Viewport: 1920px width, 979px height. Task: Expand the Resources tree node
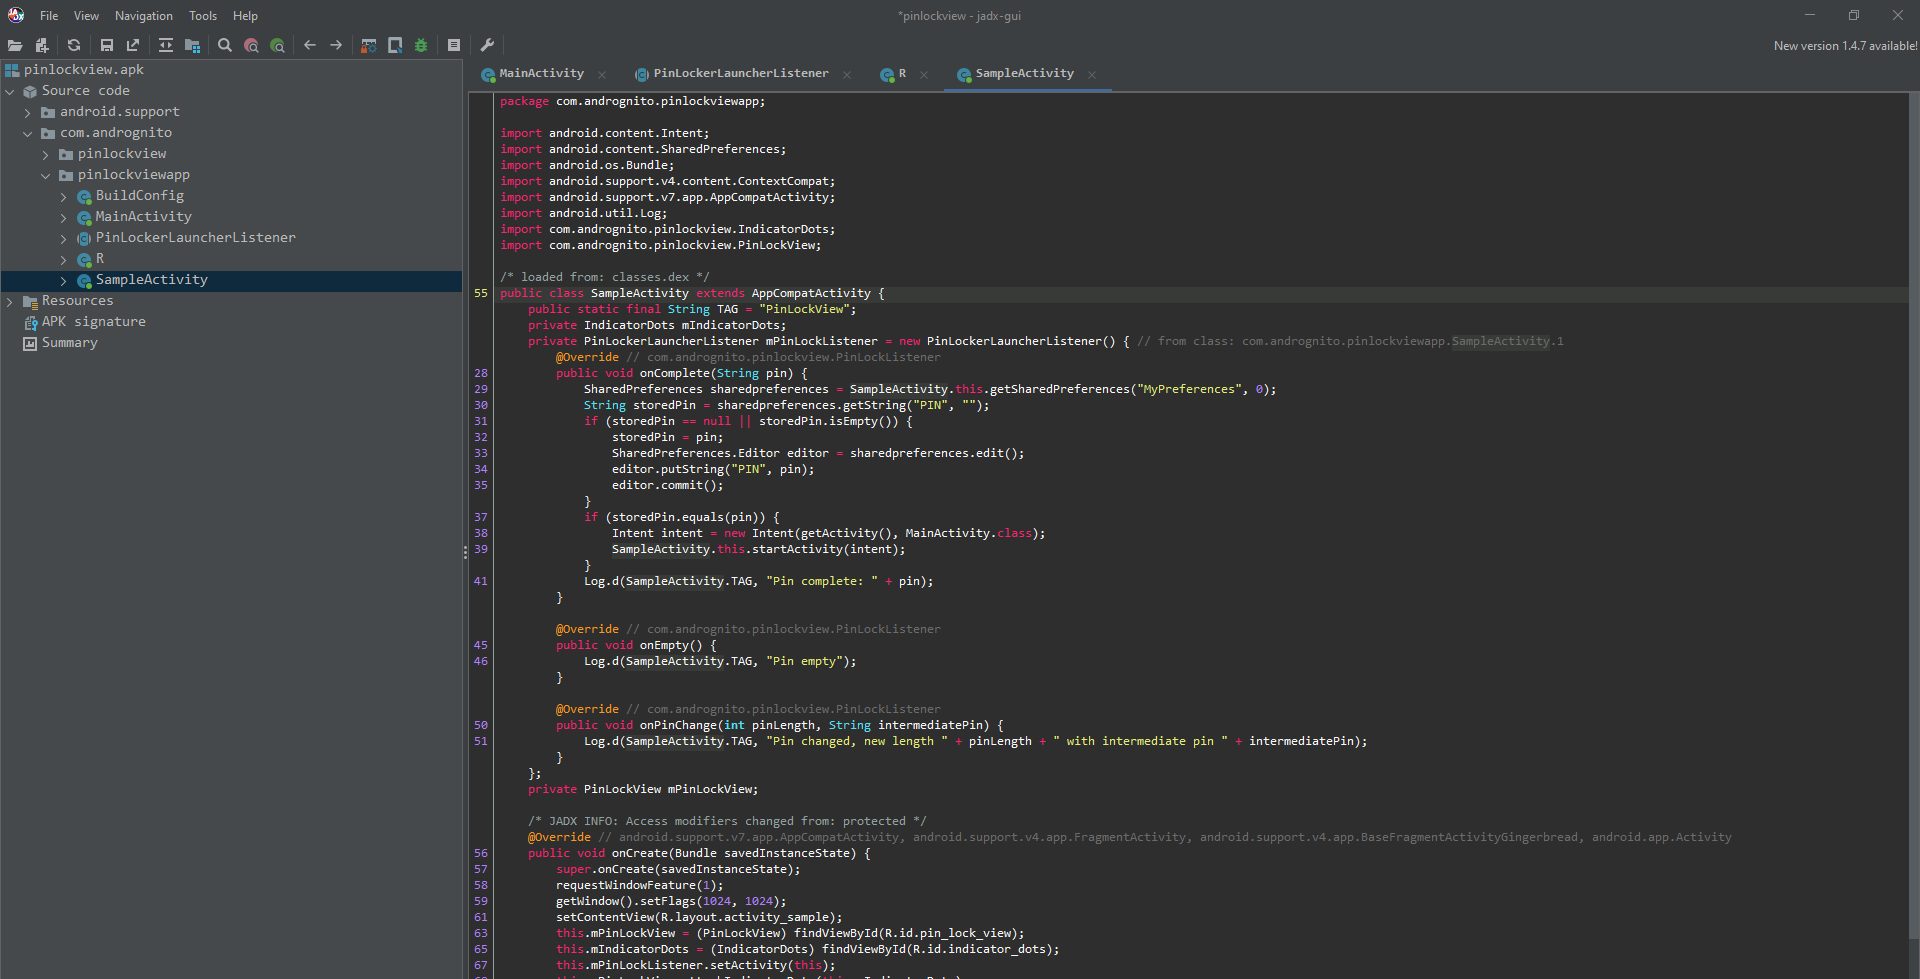coord(10,301)
